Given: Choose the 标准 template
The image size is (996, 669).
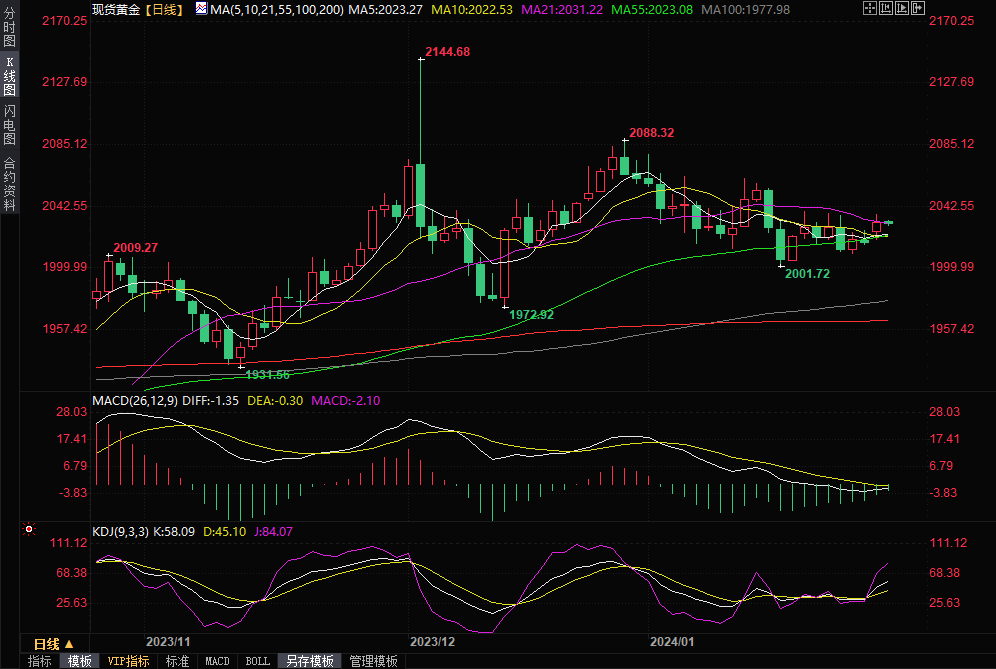Looking at the screenshot, I should (x=177, y=661).
